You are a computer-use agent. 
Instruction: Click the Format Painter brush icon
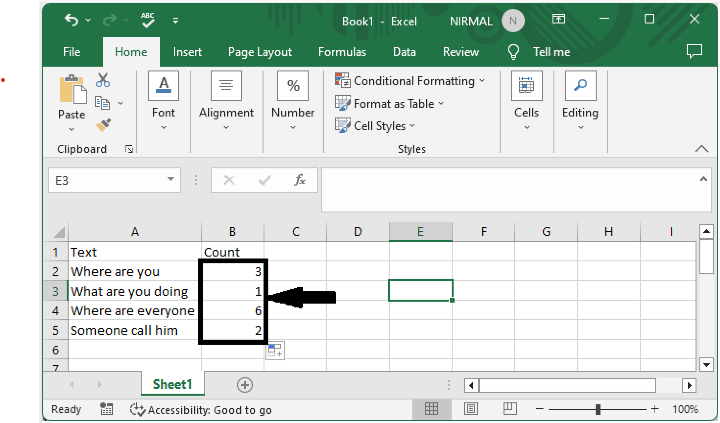[x=103, y=124]
